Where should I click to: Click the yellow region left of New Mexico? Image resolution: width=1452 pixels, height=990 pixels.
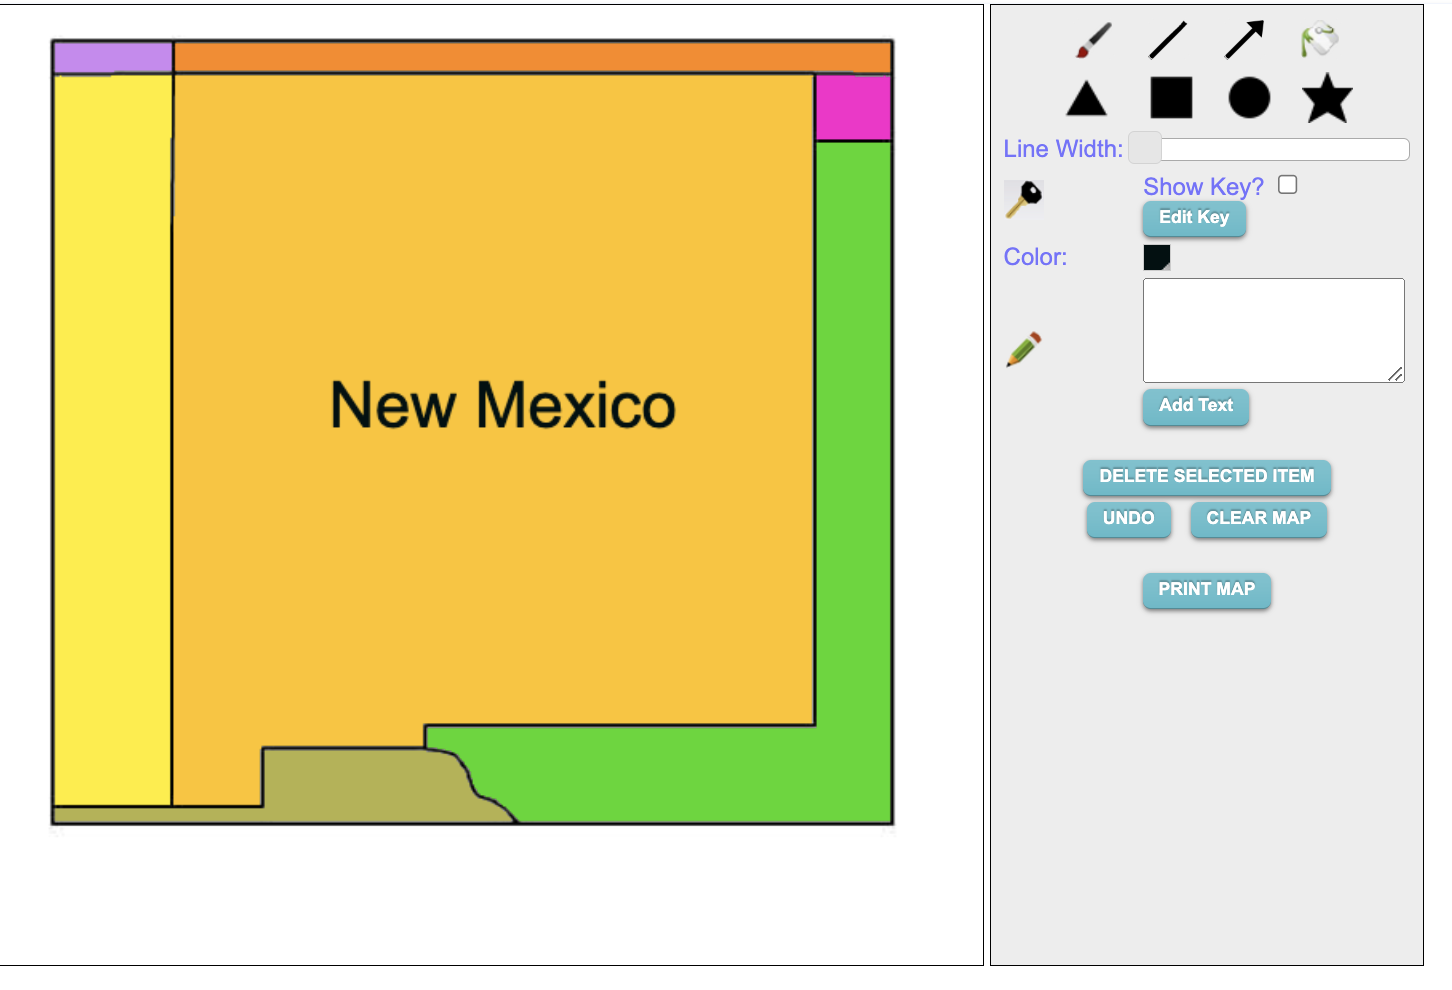tap(113, 440)
